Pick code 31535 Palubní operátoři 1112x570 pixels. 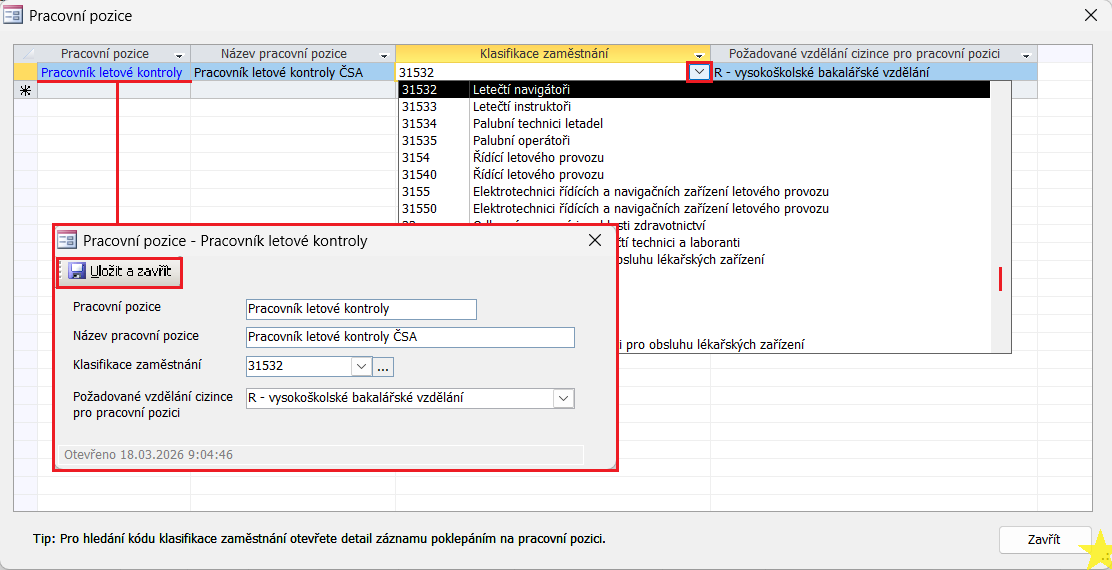(x=521, y=141)
